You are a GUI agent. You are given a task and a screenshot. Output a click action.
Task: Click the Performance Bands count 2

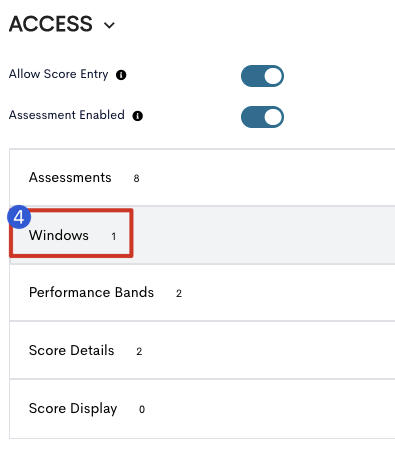179,293
